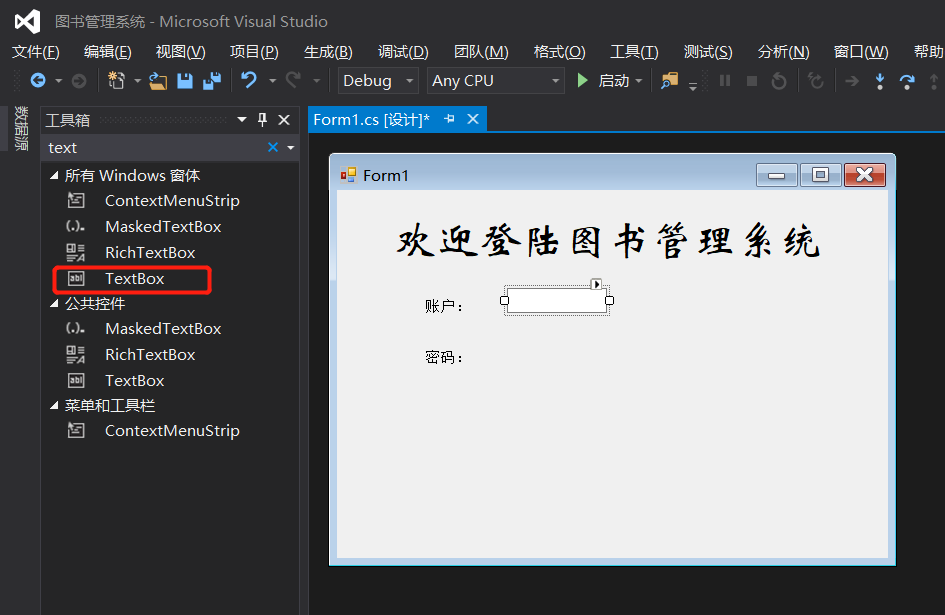Viewport: 945px width, 615px height.
Task: Open the Any CPU platform dropdown
Action: pos(555,81)
